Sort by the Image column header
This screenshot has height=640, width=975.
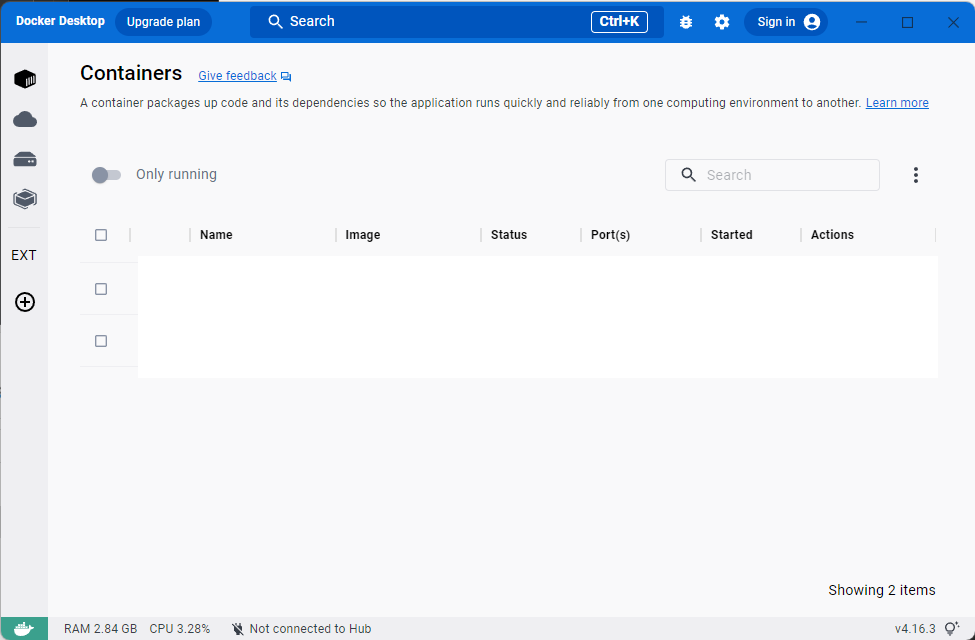click(363, 235)
